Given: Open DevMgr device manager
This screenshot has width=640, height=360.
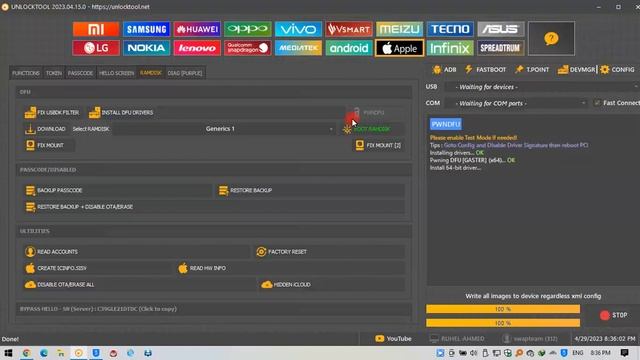Looking at the screenshot, I should [x=576, y=70].
